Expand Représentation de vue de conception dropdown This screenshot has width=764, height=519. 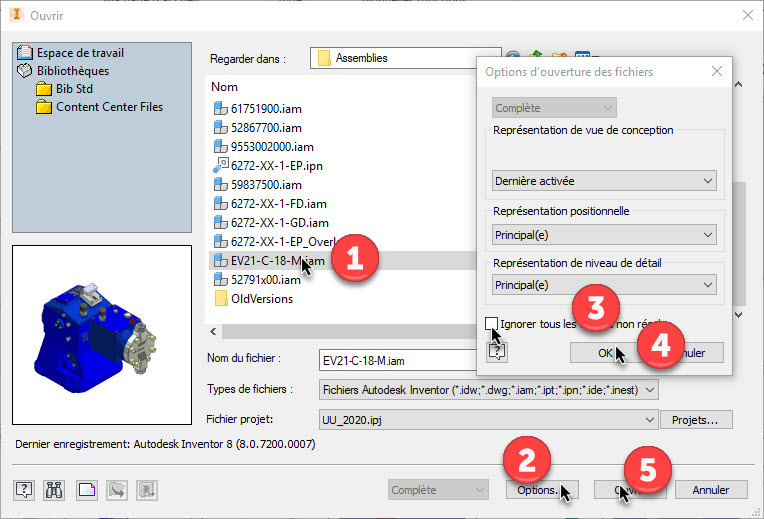pos(605,181)
